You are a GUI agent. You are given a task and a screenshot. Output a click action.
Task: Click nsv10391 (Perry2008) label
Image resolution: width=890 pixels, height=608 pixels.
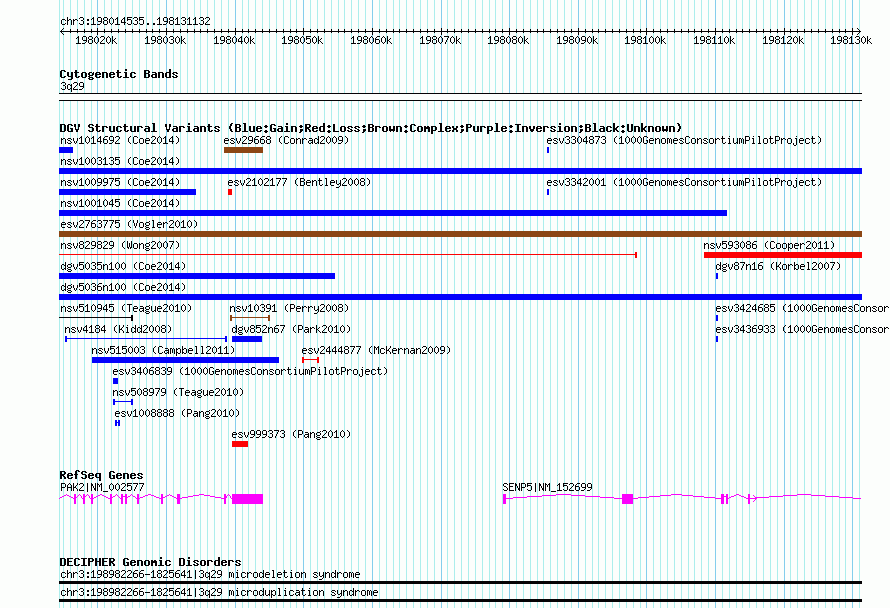coord(289,308)
